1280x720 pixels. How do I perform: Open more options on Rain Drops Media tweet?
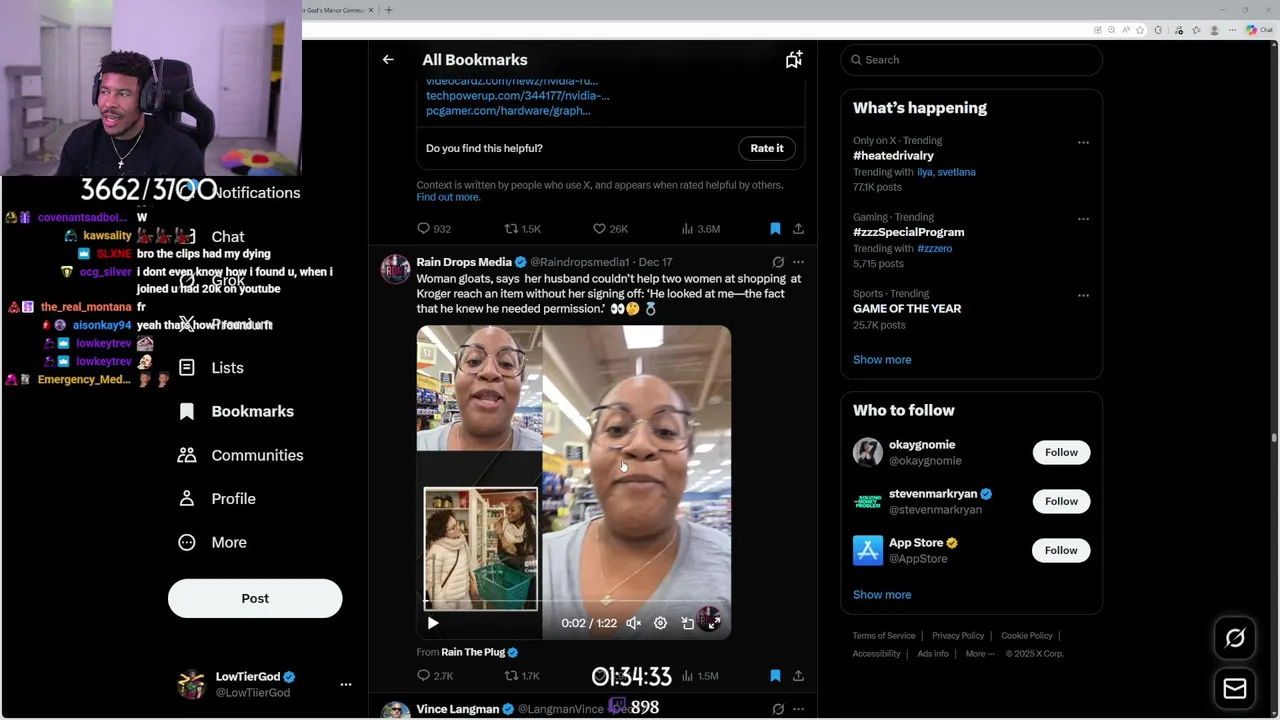click(798, 262)
